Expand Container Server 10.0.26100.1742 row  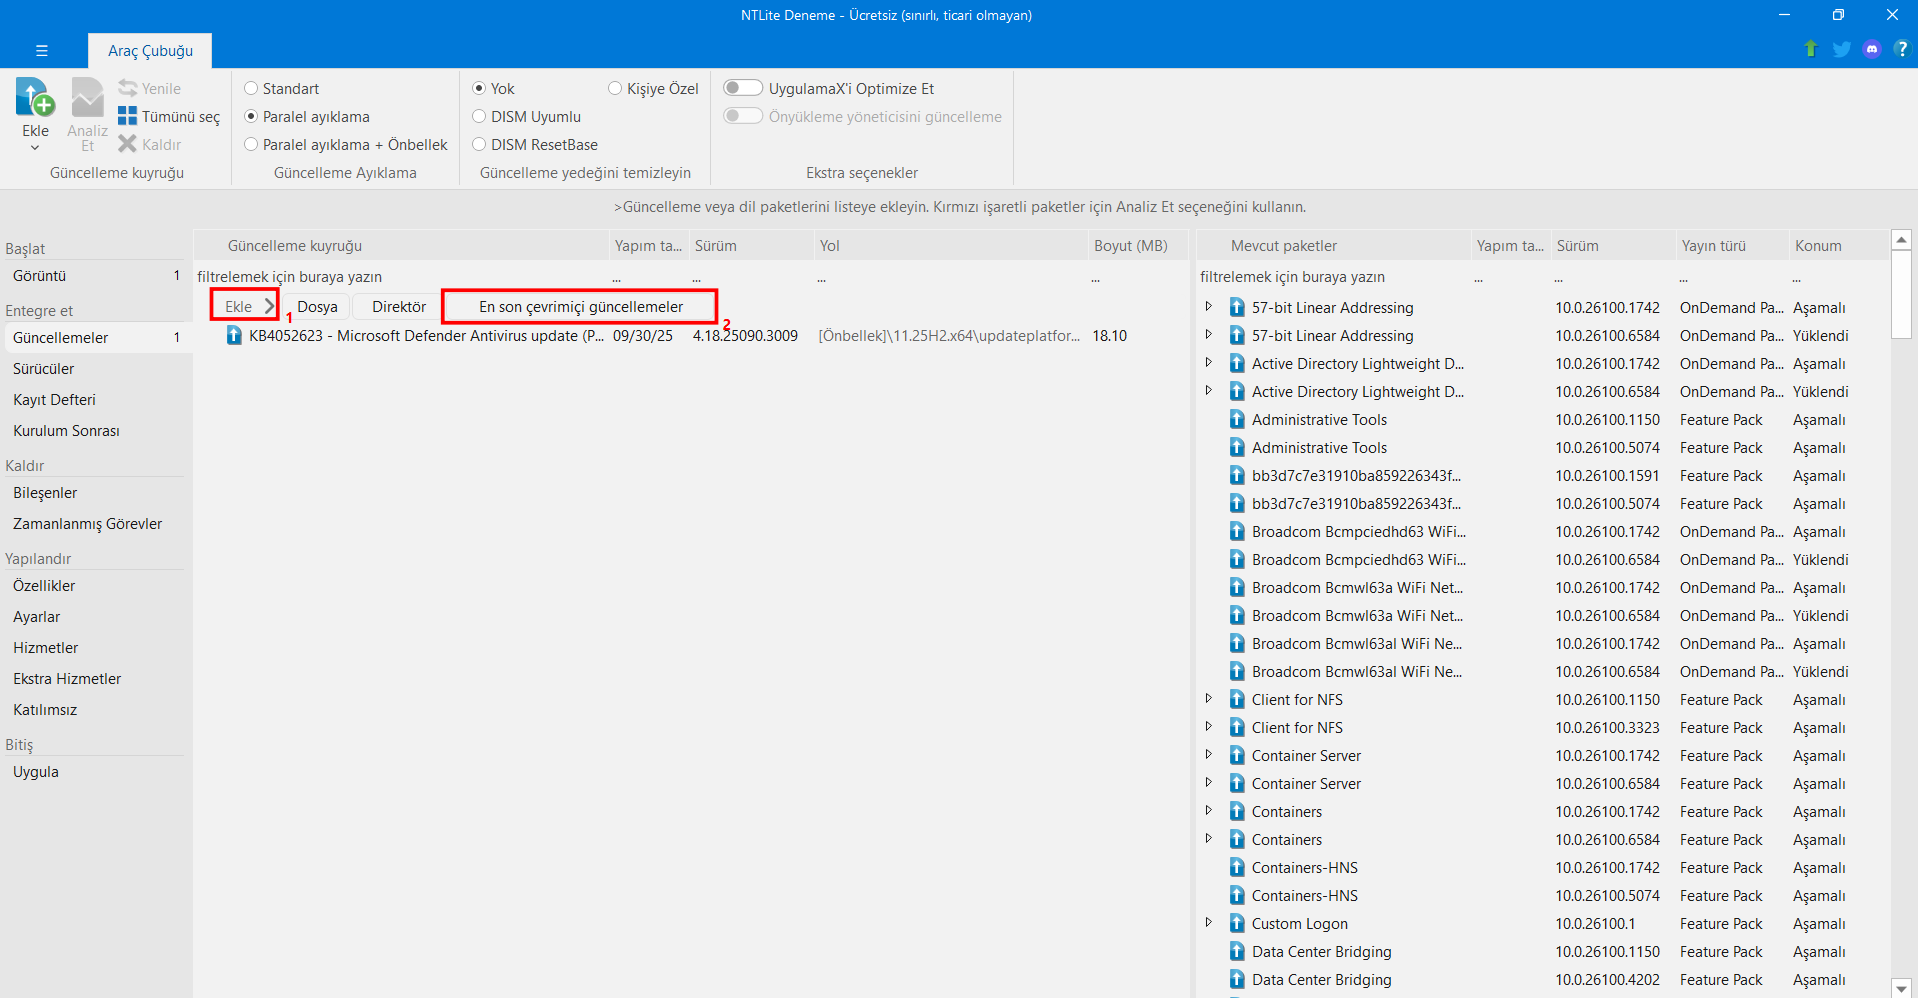coord(1208,755)
